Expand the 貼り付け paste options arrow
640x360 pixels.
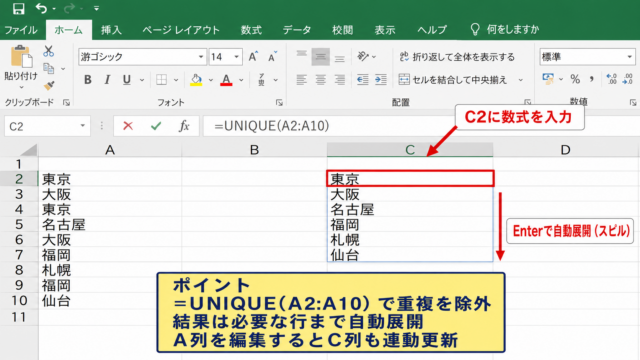tap(21, 87)
